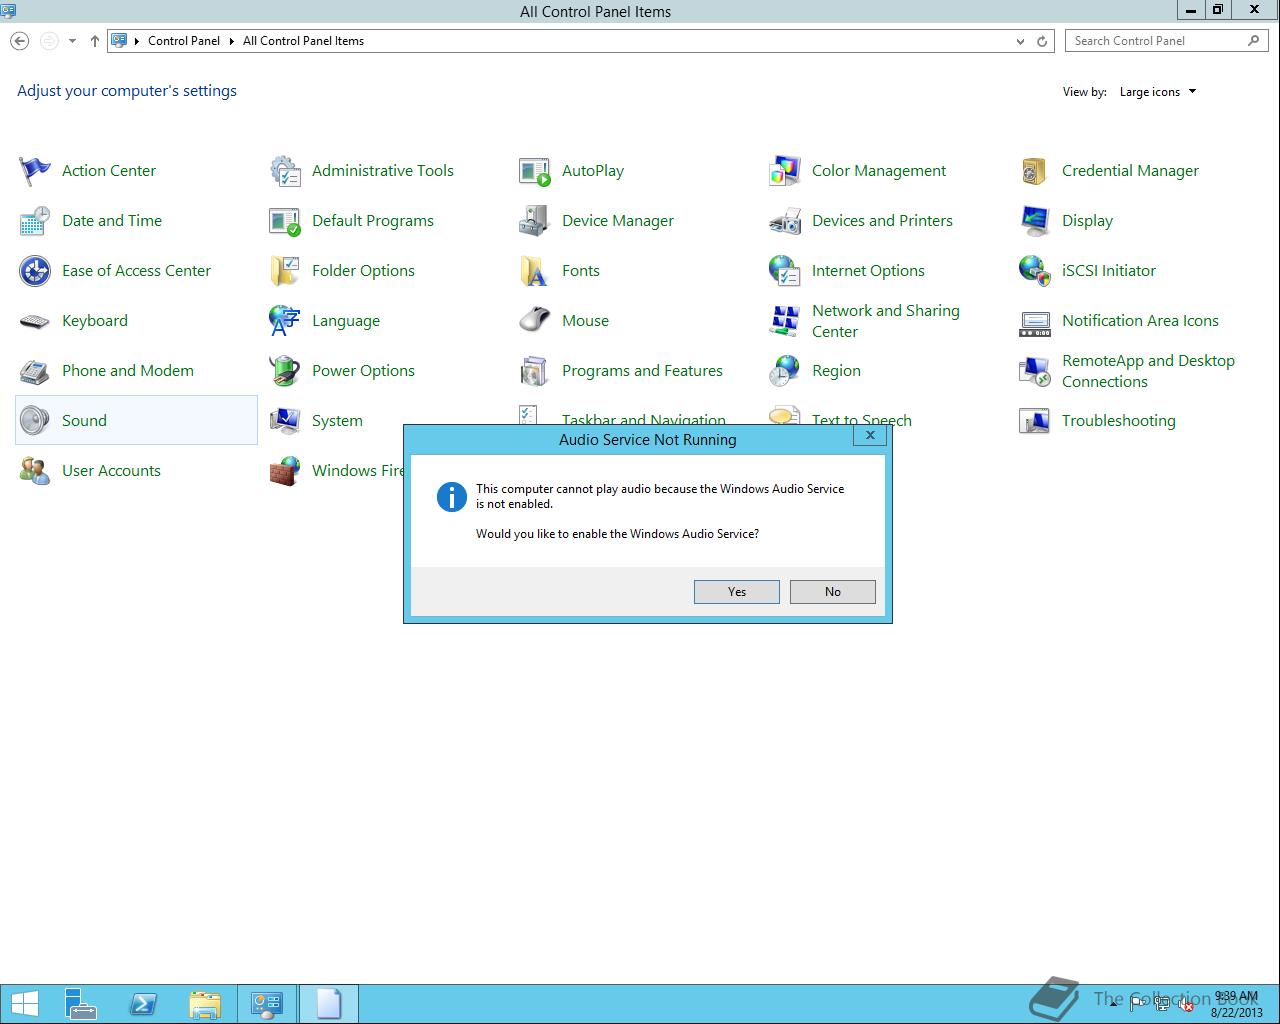The width and height of the screenshot is (1280, 1024).
Task: Open the recent locations dropdown arrow
Action: 72,41
